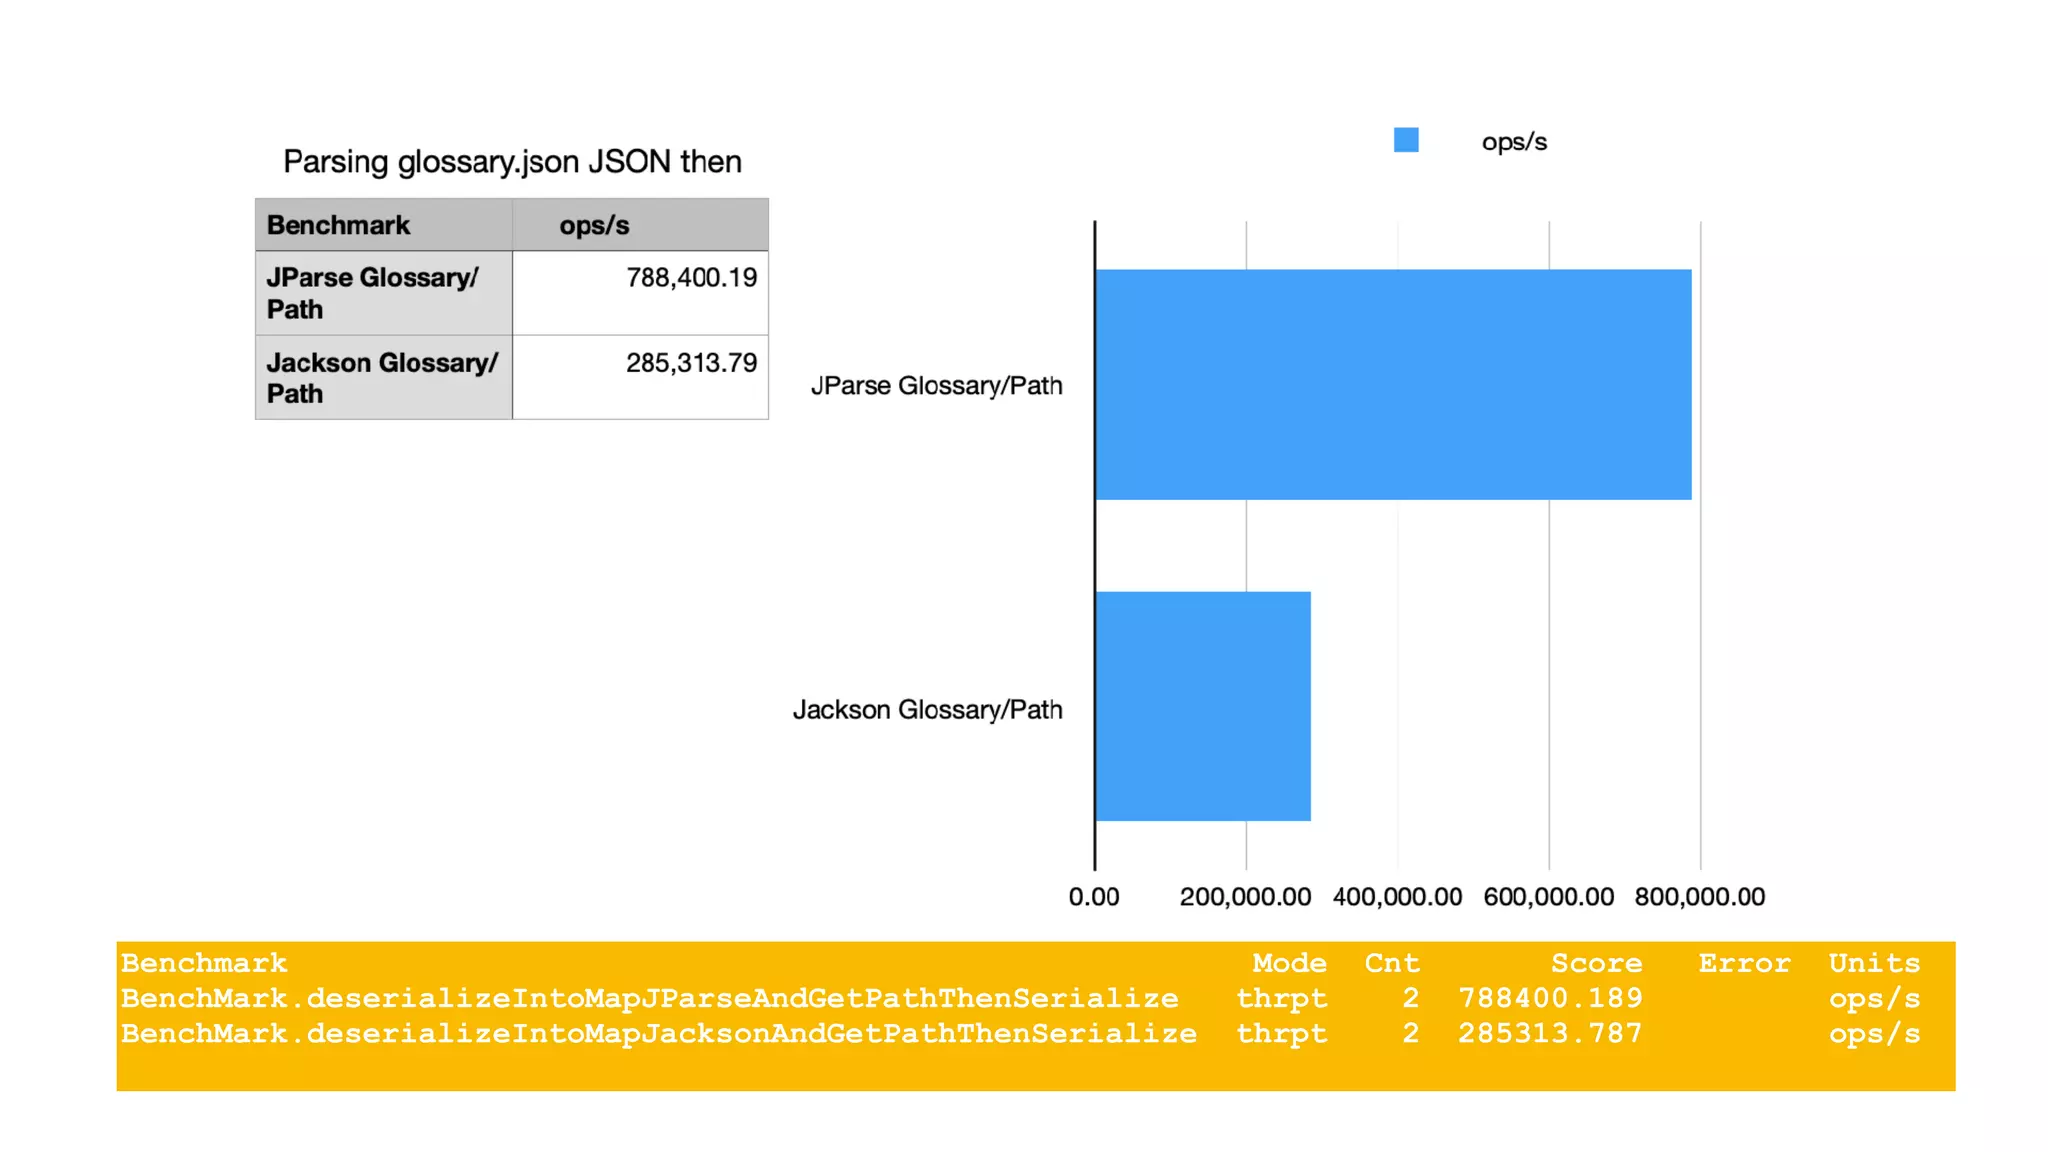
Task: Click the Score column heading in the yellow box
Action: click(1596, 963)
